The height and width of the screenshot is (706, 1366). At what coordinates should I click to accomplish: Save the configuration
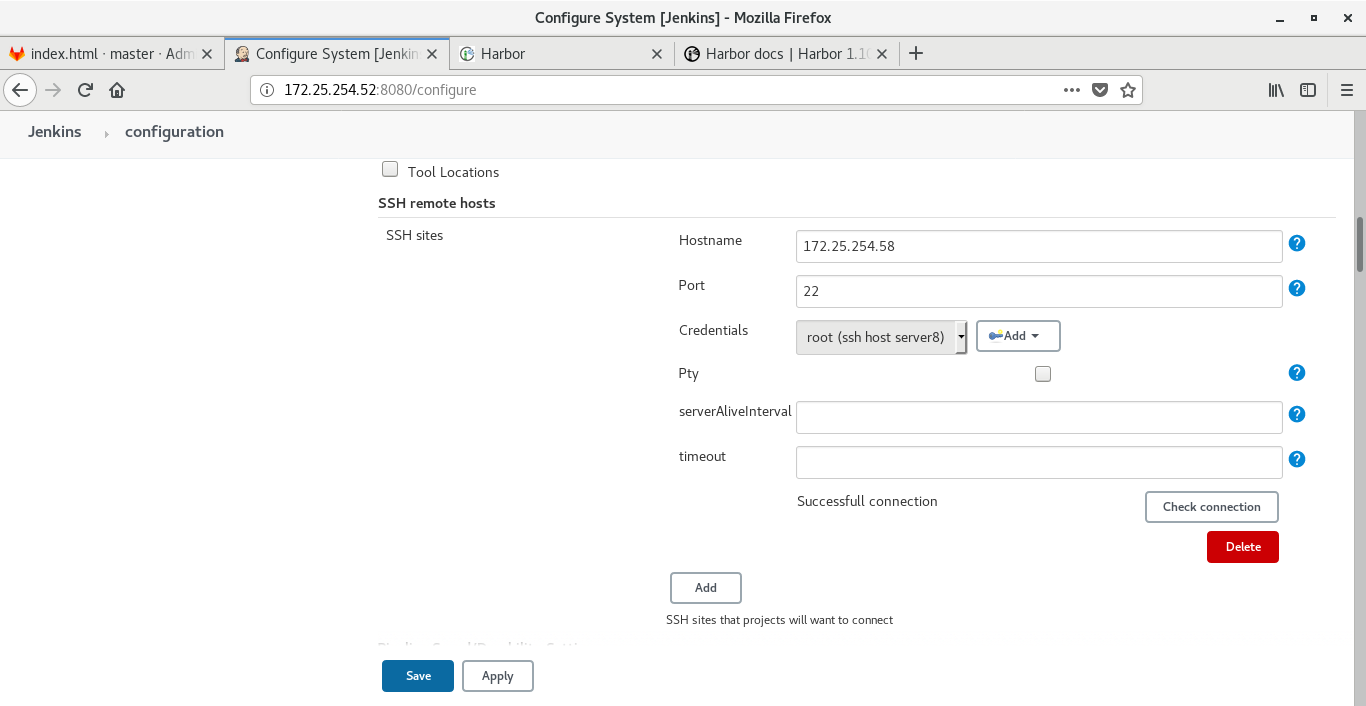tap(418, 676)
